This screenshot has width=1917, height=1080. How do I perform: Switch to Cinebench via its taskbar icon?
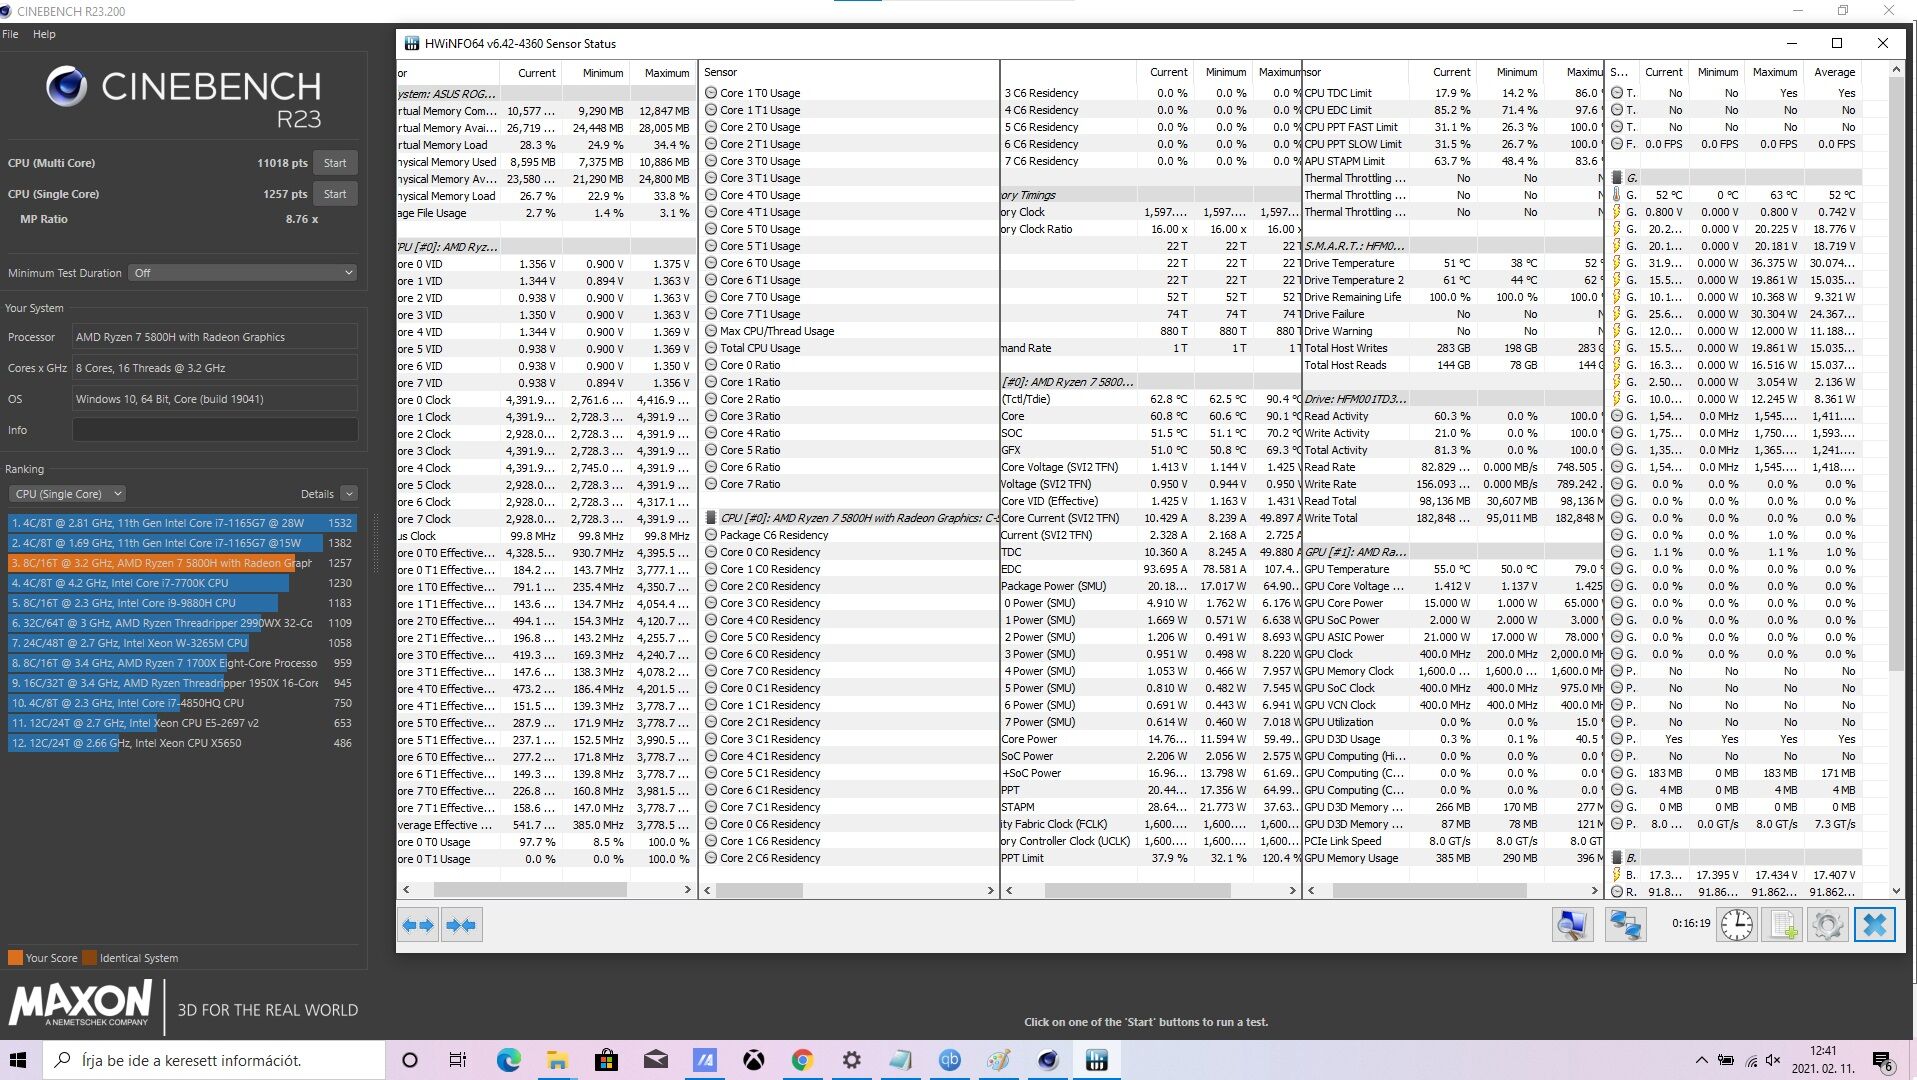(1048, 1060)
